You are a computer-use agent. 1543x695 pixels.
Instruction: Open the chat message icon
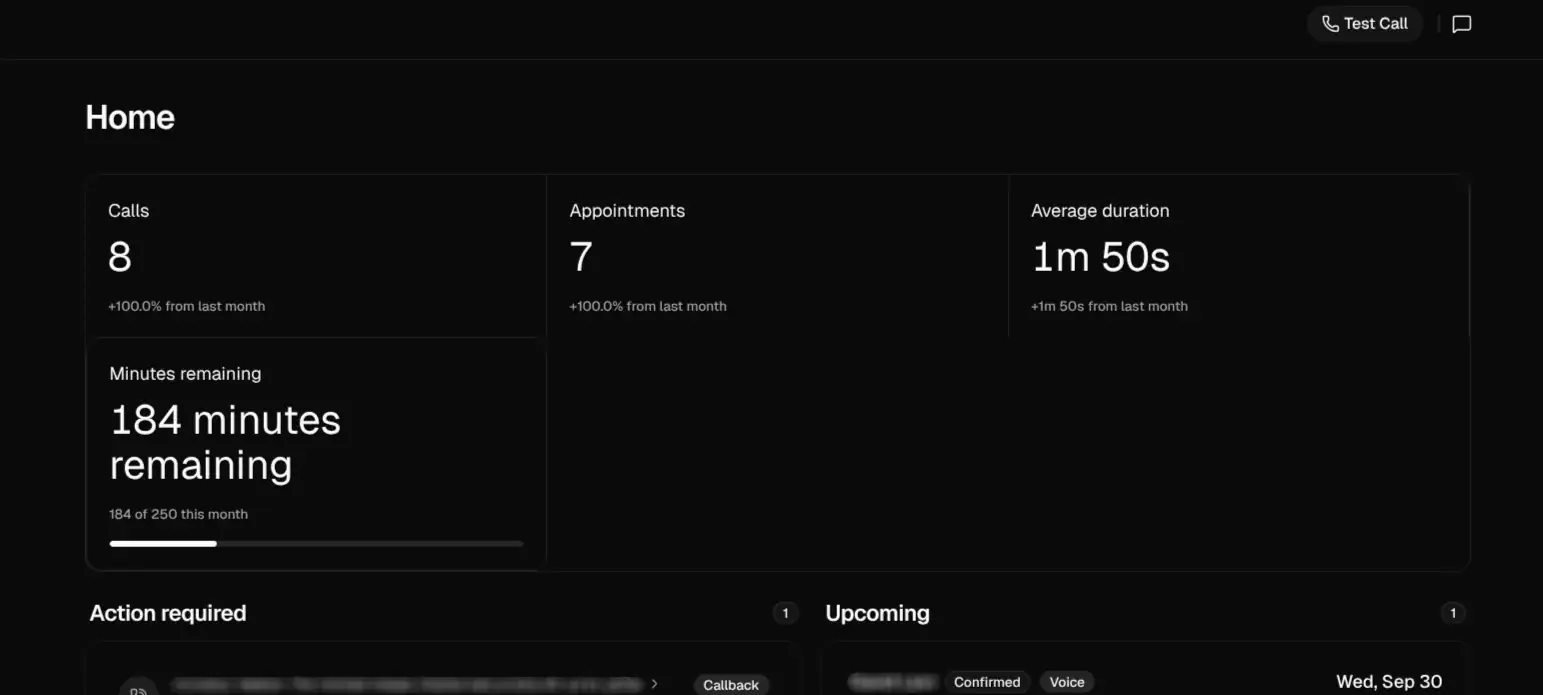coord(1461,24)
